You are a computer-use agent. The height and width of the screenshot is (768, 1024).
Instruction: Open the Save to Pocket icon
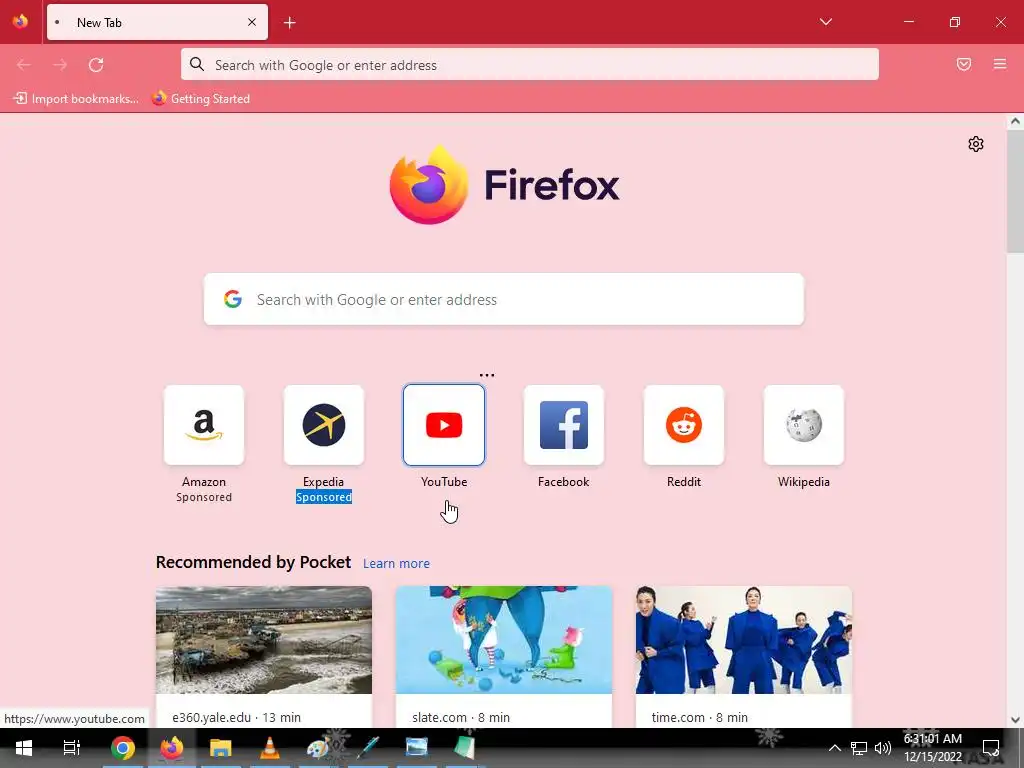[x=964, y=64]
